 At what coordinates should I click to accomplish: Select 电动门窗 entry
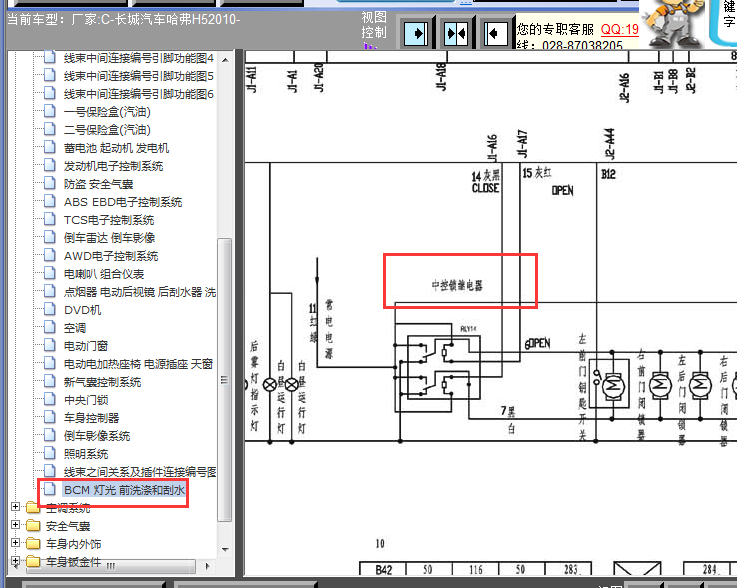(x=86, y=346)
